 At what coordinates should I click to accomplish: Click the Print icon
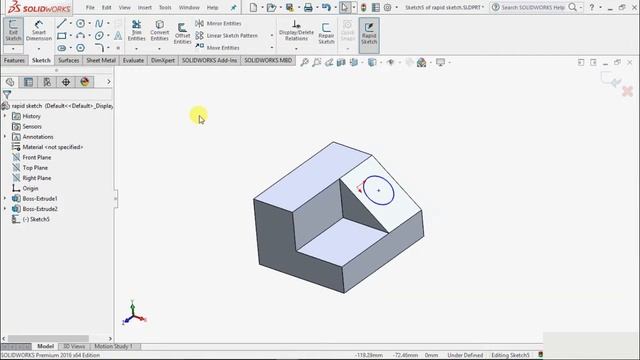[308, 7]
